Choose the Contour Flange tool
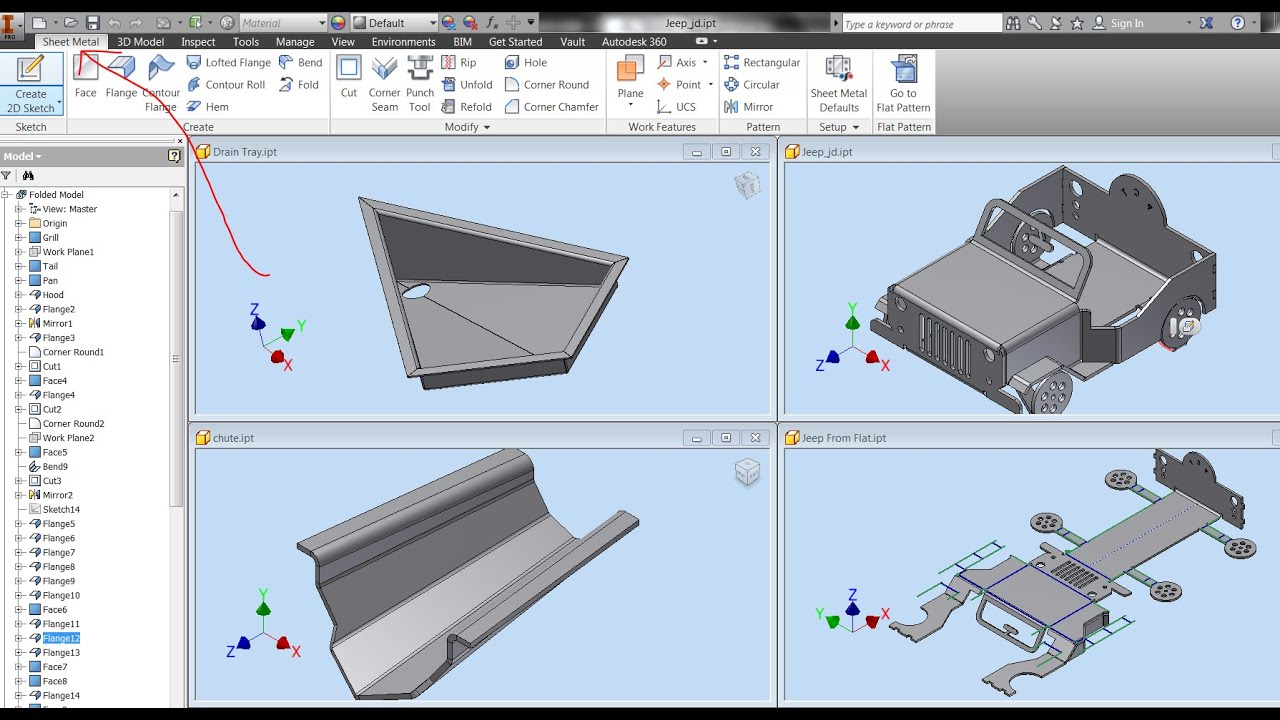Image resolution: width=1280 pixels, height=720 pixels. pyautogui.click(x=161, y=83)
